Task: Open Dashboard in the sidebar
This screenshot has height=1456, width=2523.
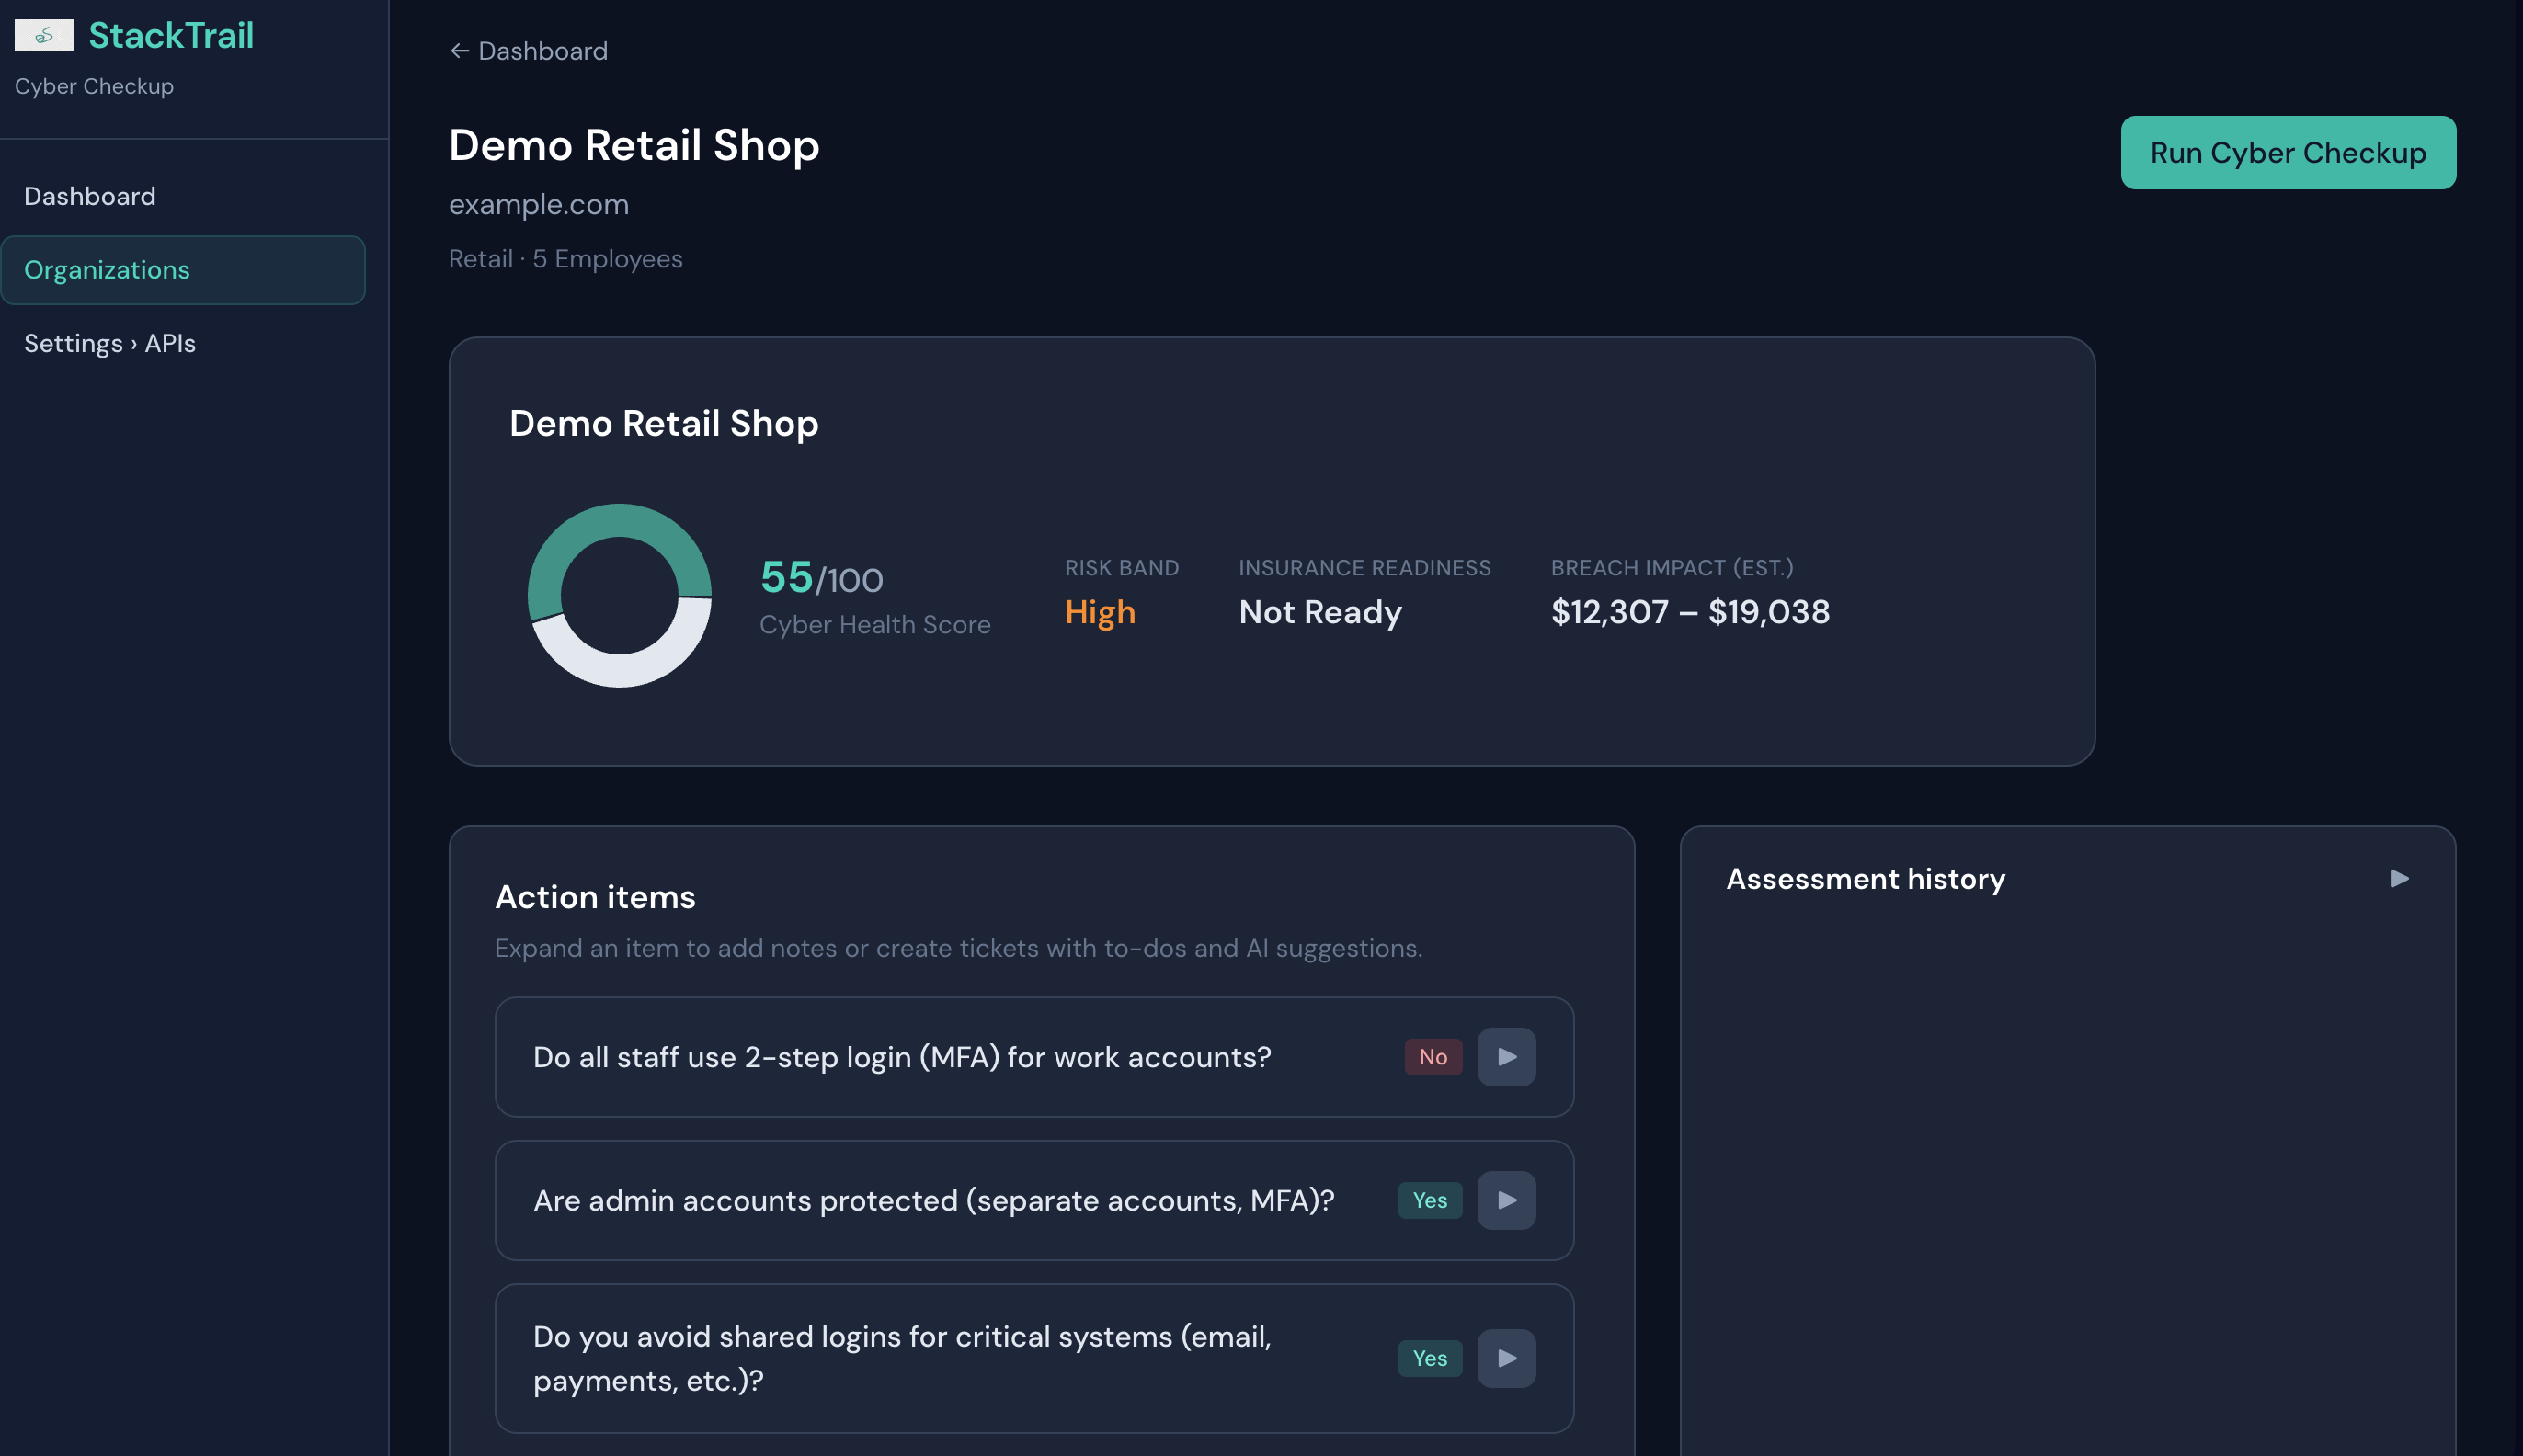Action: tap(90, 196)
